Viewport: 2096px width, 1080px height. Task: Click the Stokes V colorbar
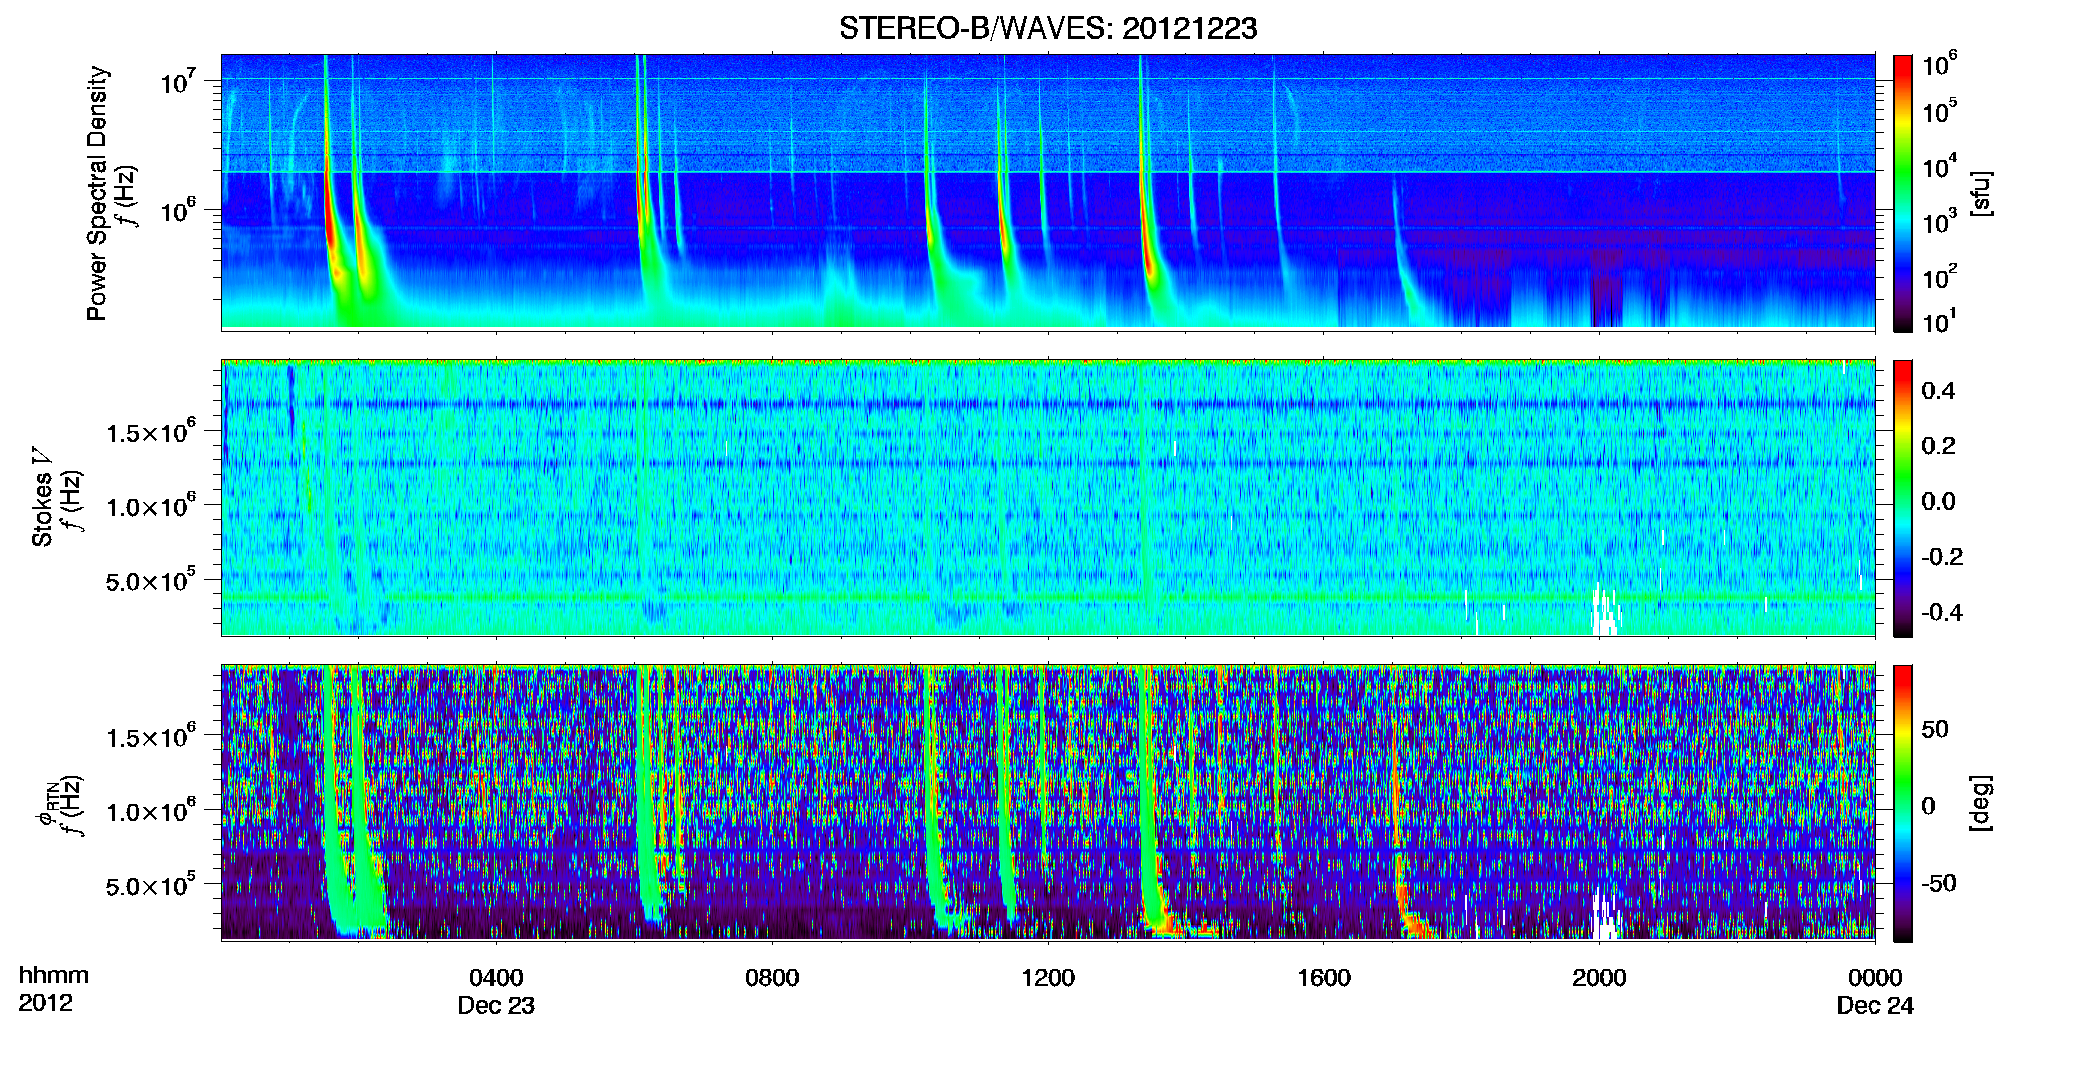pyautogui.click(x=1903, y=498)
